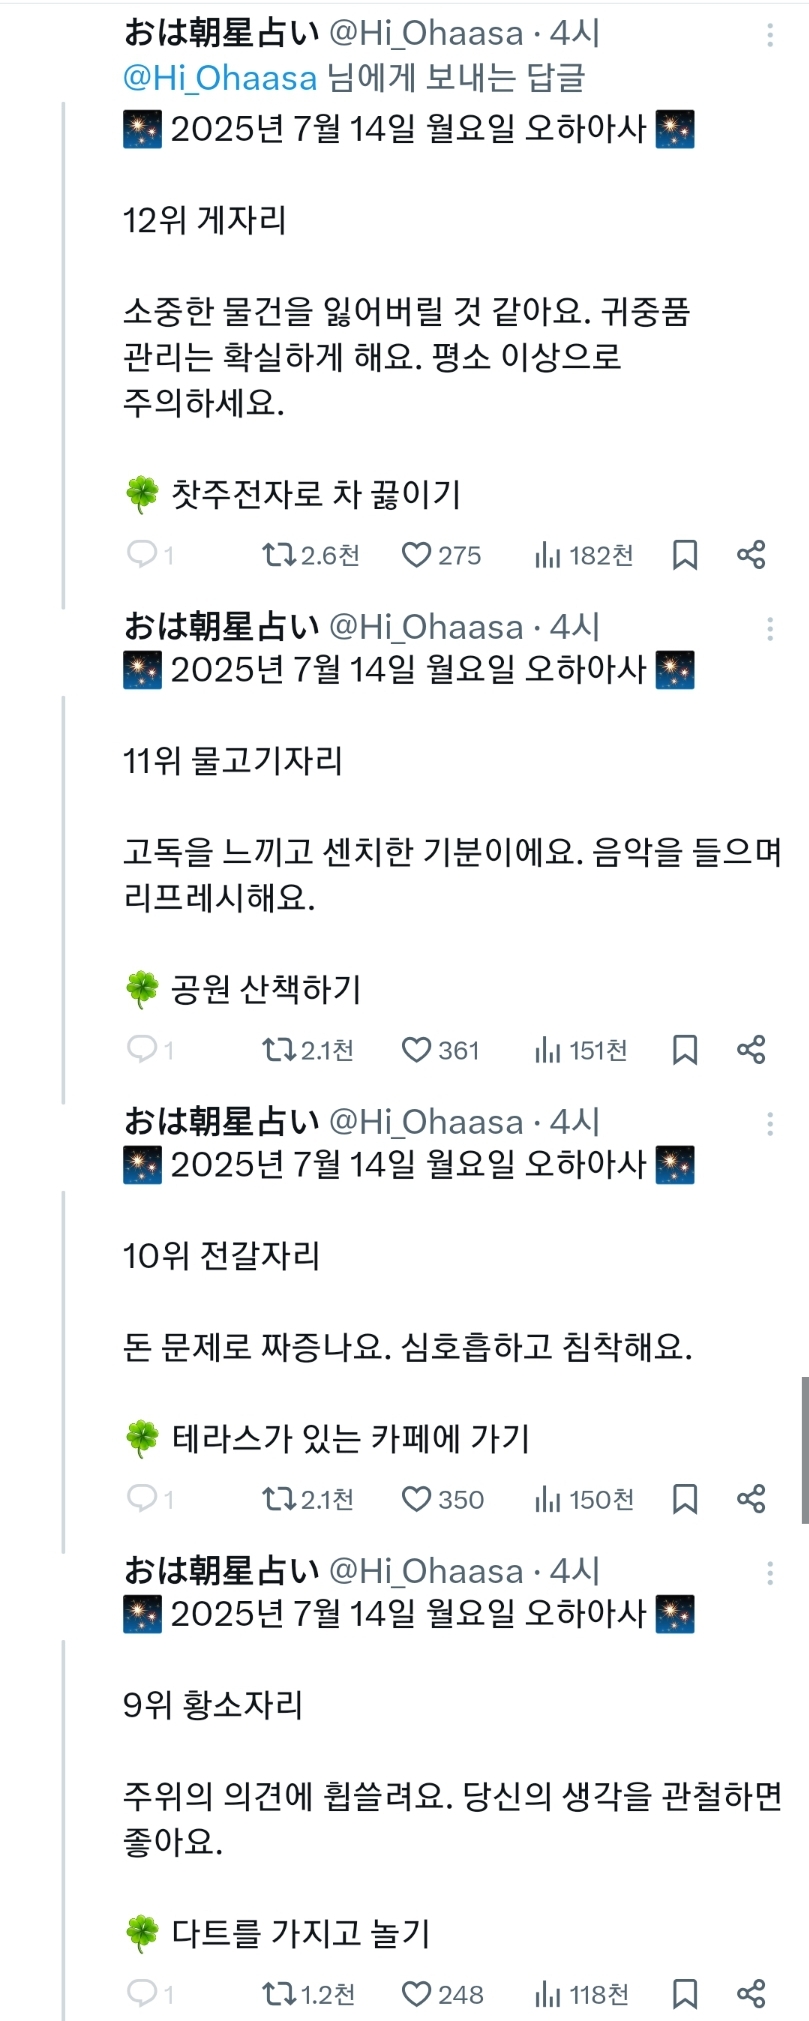Image resolution: width=809 pixels, height=2021 pixels.
Task: Open more options menu on 물고기자리 post
Action: click(x=770, y=629)
